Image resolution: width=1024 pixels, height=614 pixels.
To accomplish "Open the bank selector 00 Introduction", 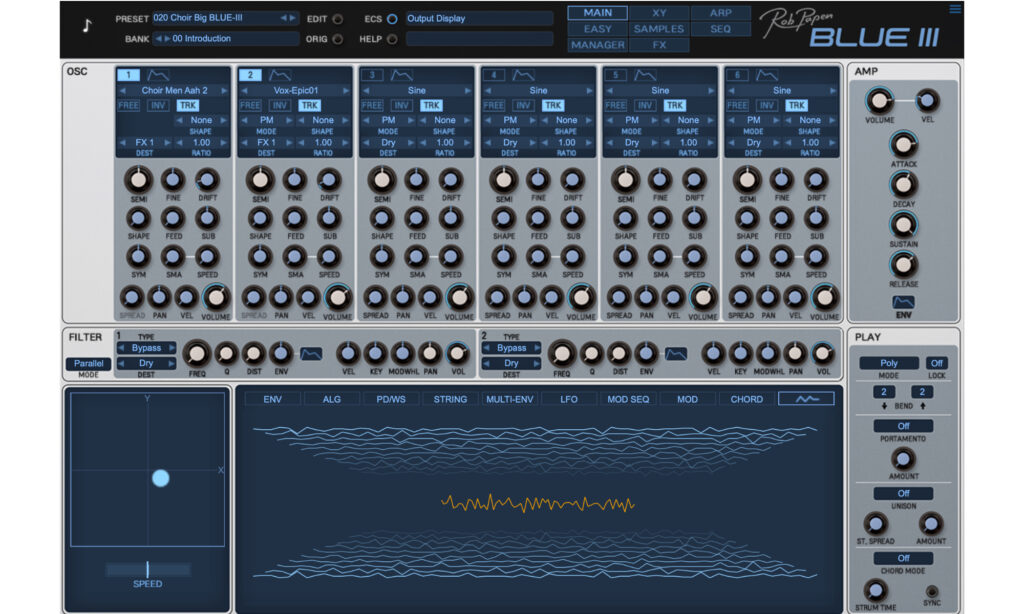I will 225,39.
